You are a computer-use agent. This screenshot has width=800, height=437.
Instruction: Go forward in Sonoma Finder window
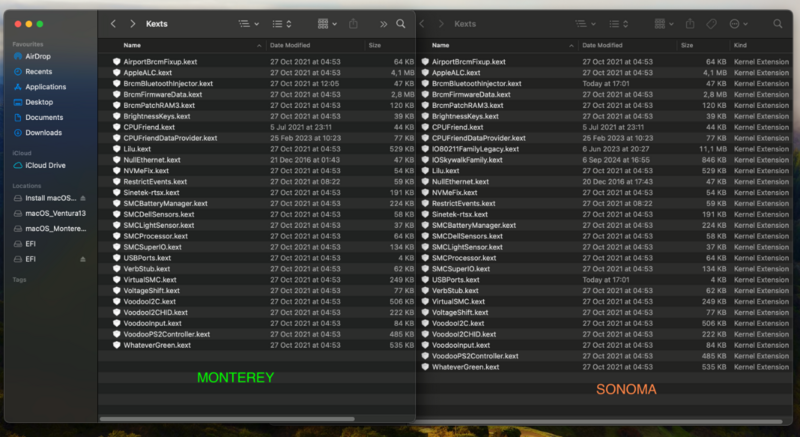[x=441, y=24]
